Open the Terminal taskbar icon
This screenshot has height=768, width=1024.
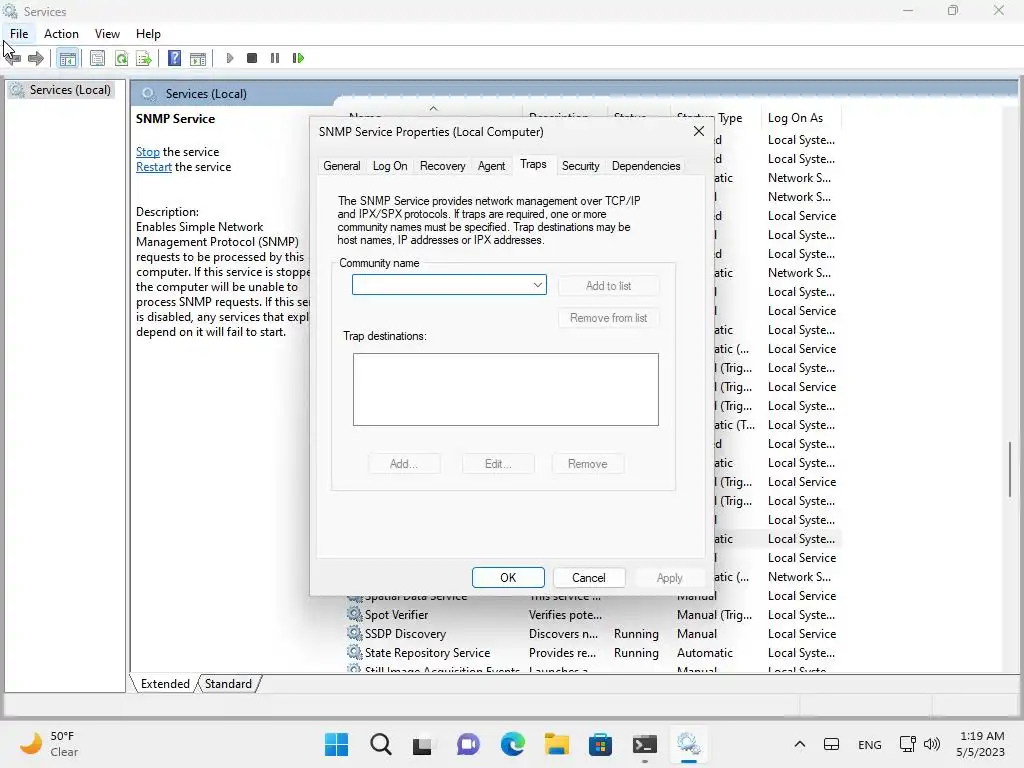(x=645, y=744)
